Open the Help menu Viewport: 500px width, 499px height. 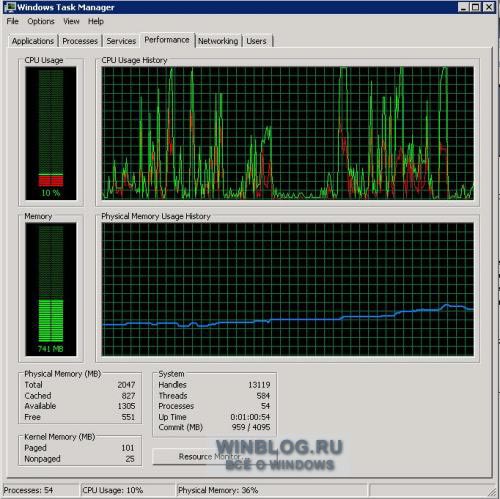click(96, 21)
